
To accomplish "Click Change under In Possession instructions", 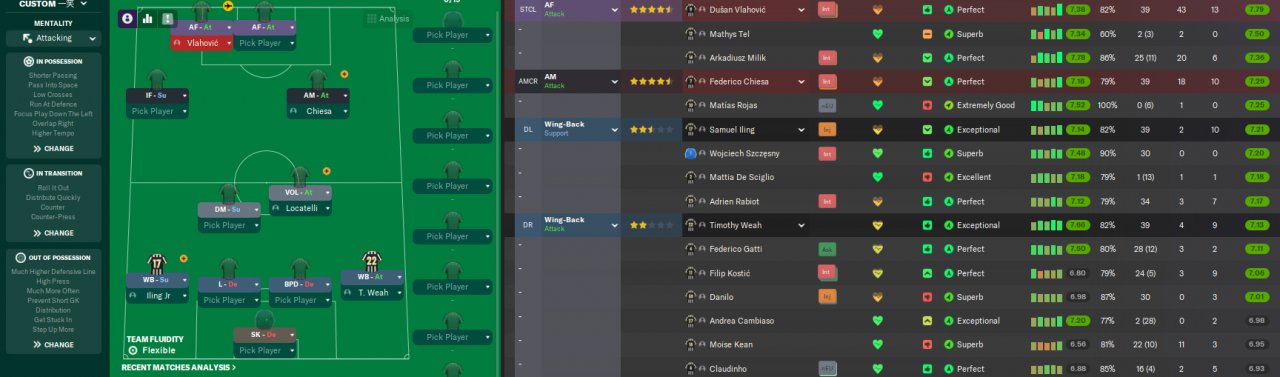I will tap(53, 148).
